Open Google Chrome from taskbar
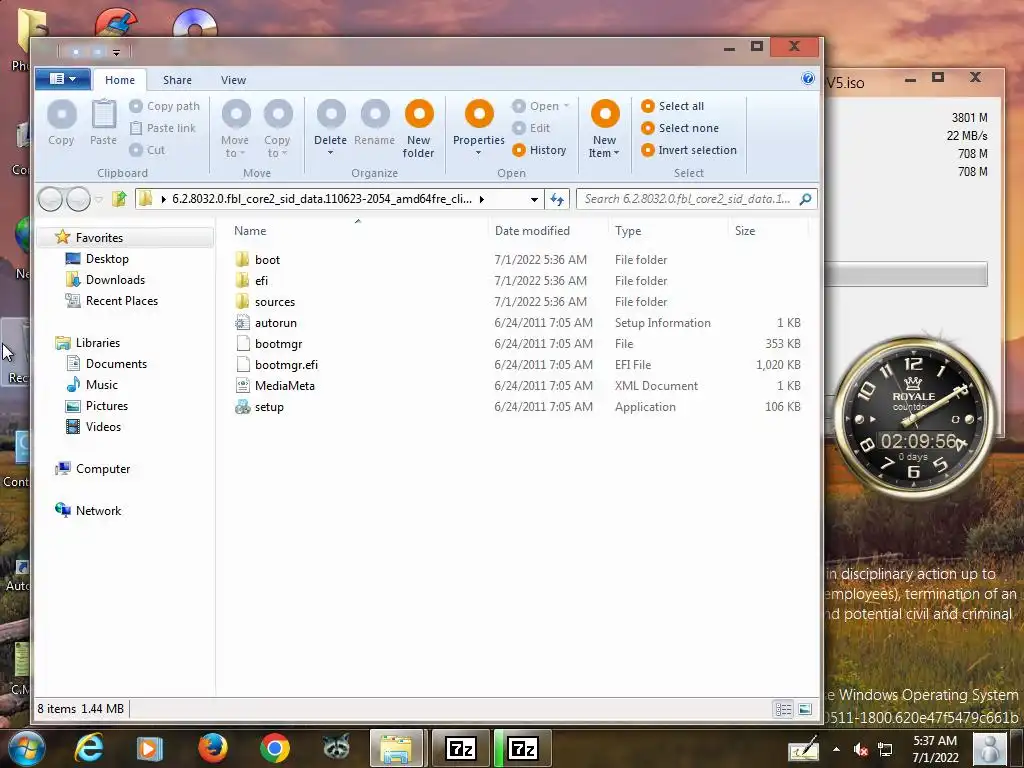 275,748
